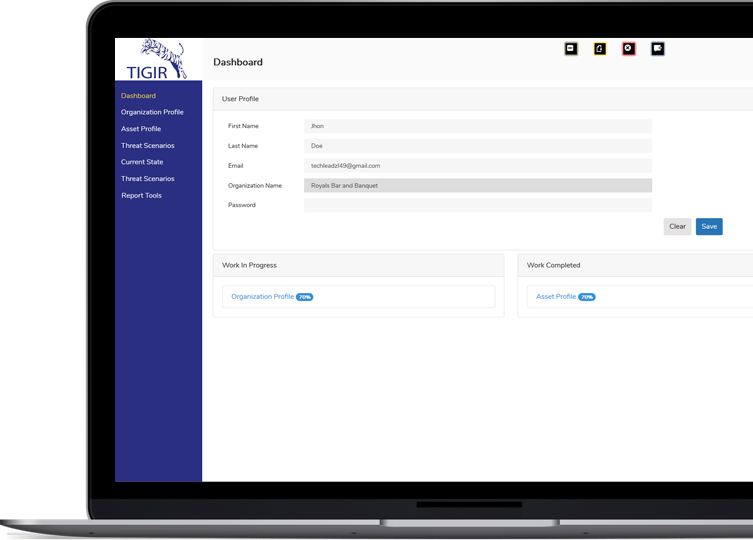Click the blue Save button
Viewport: 753px width, 540px height.
coord(709,227)
